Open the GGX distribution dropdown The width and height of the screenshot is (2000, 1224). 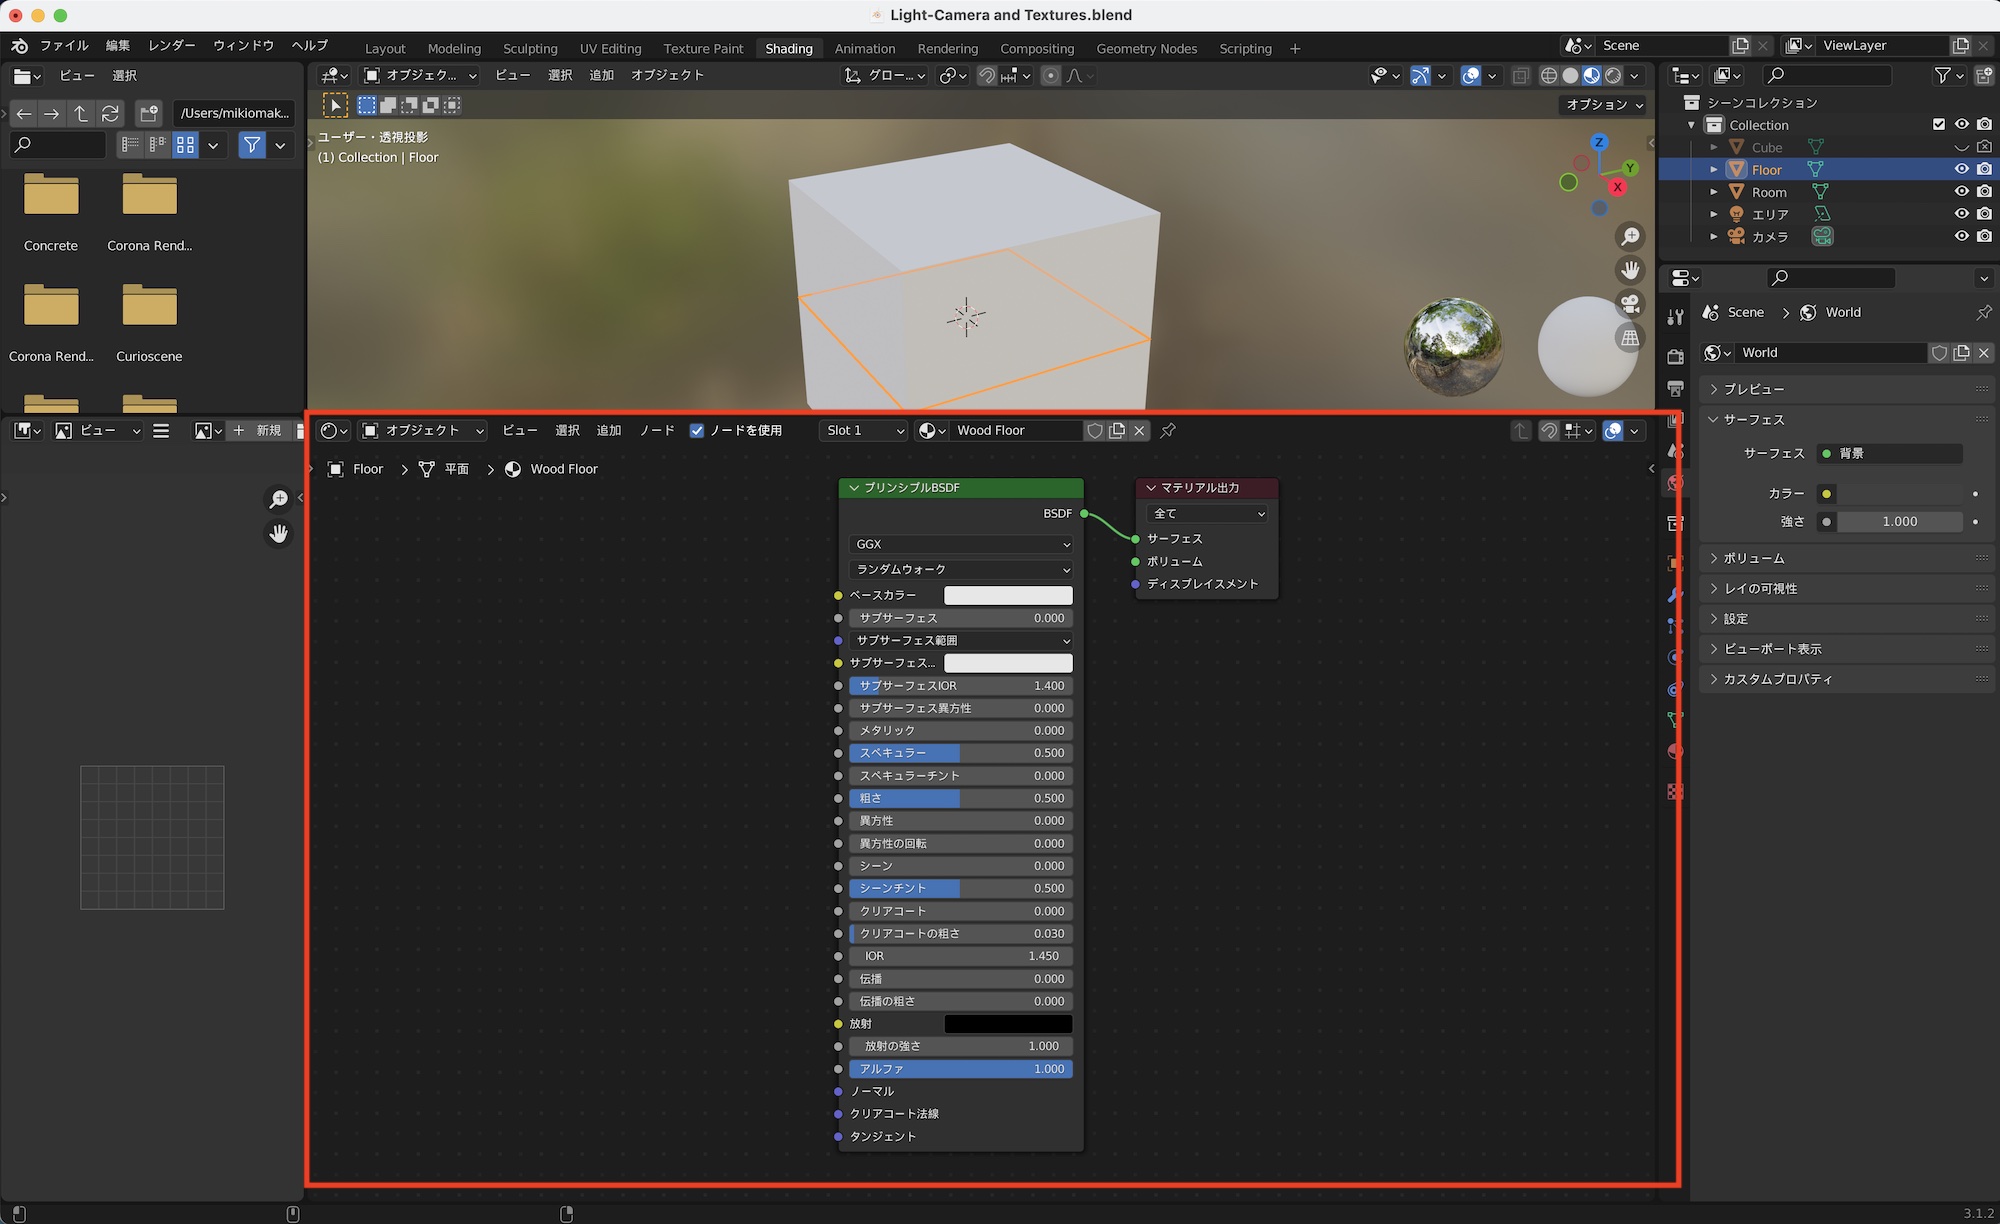pyautogui.click(x=961, y=544)
